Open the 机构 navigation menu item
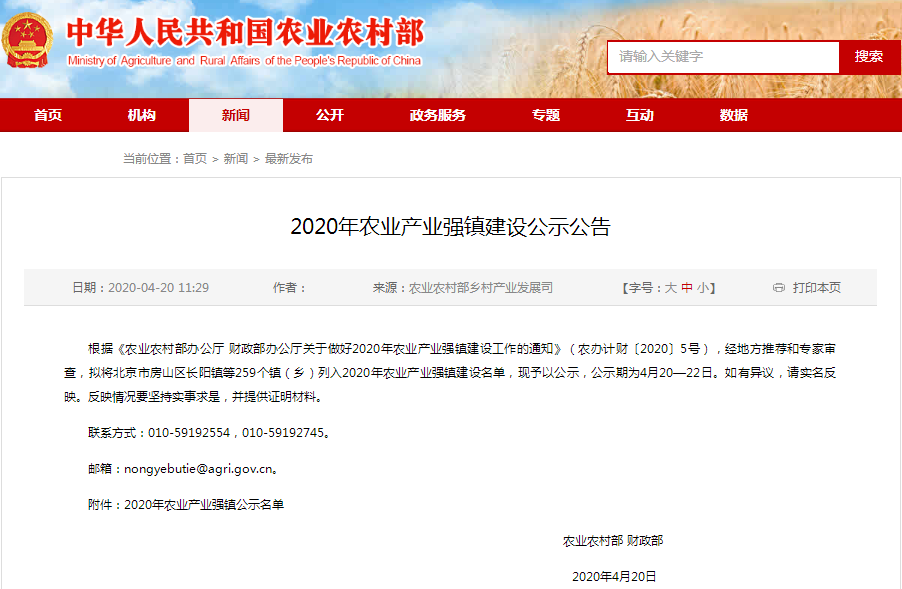 141,115
